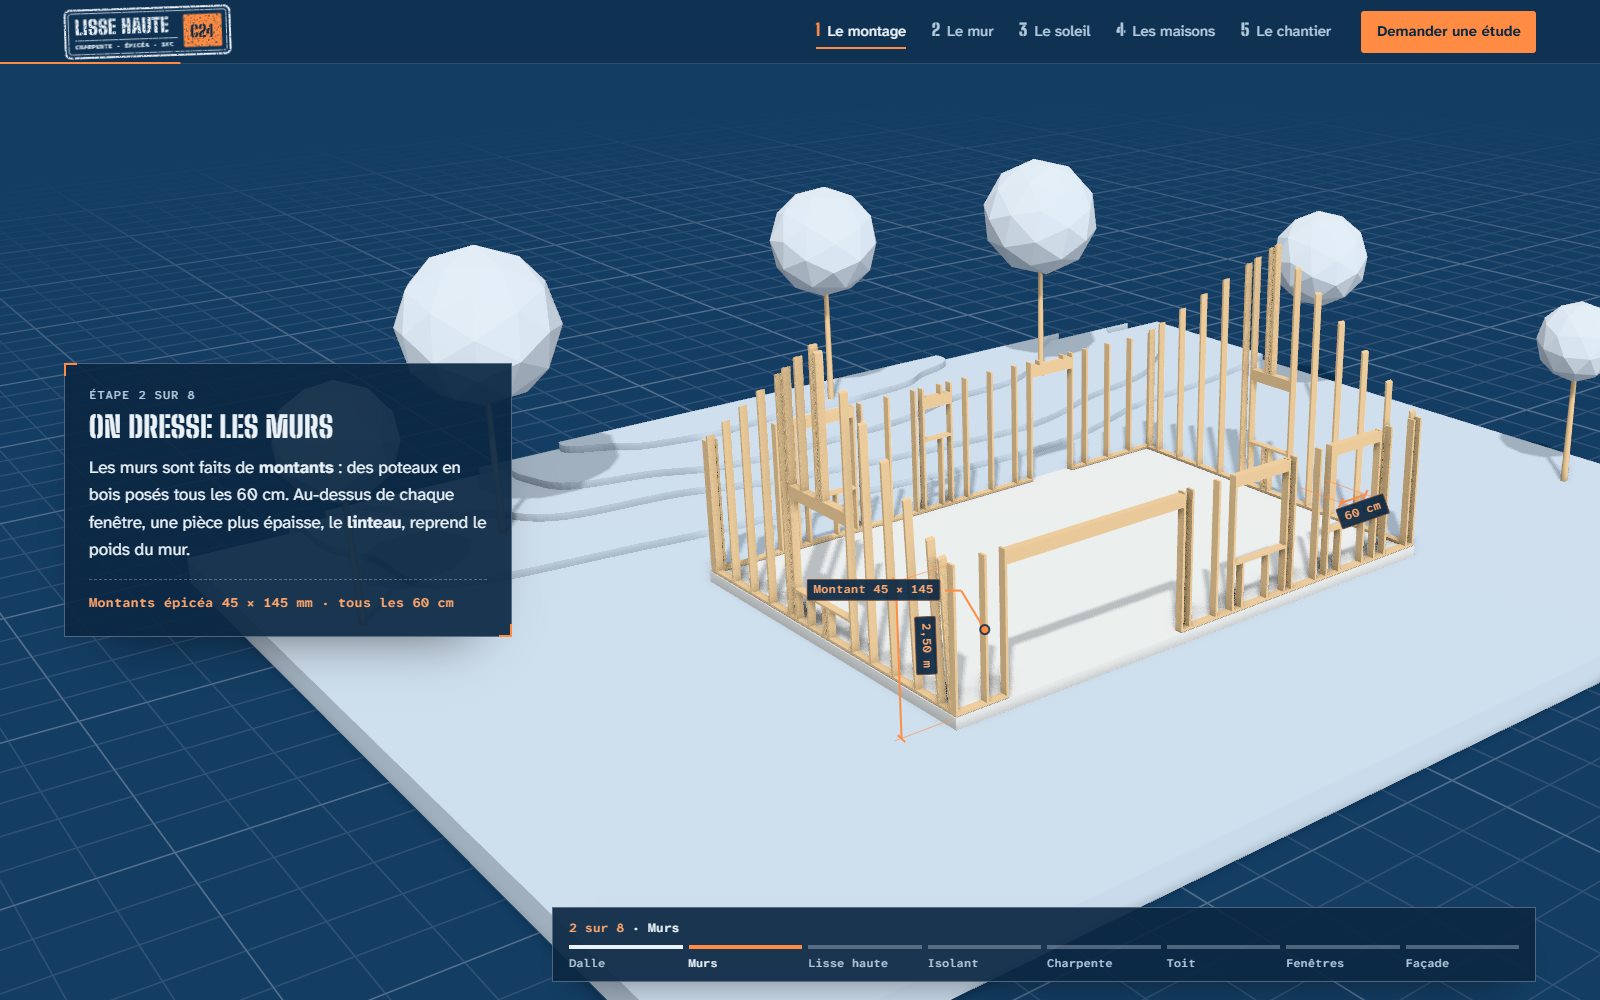Jump to the Charpente step
Viewport: 1600px width, 1000px height.
[x=1104, y=958]
